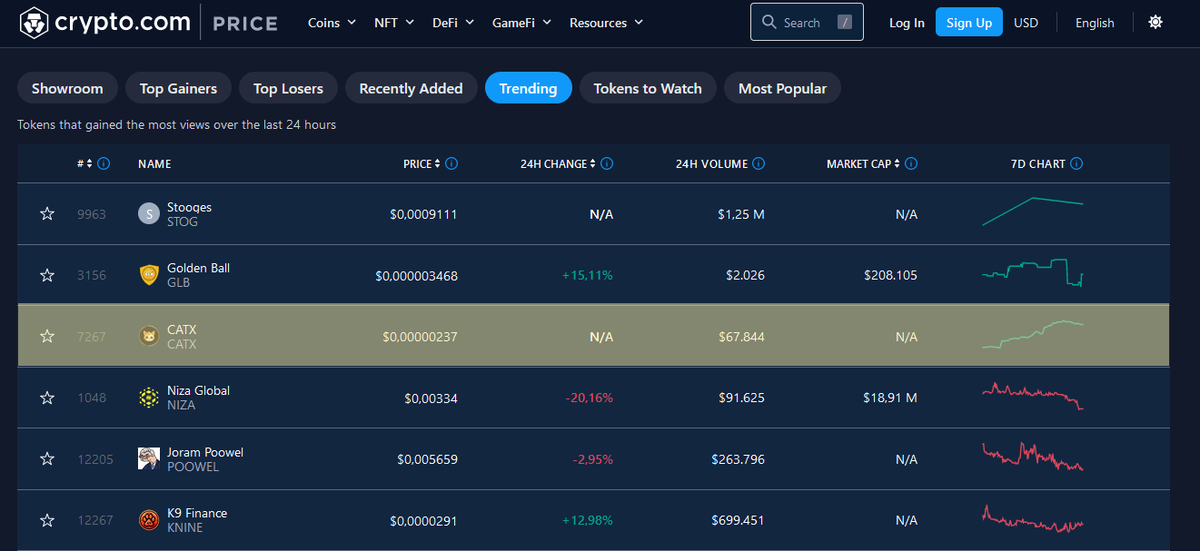Favorite Golden Ball with the star
Viewport: 1200px width, 551px height.
pyautogui.click(x=46, y=275)
